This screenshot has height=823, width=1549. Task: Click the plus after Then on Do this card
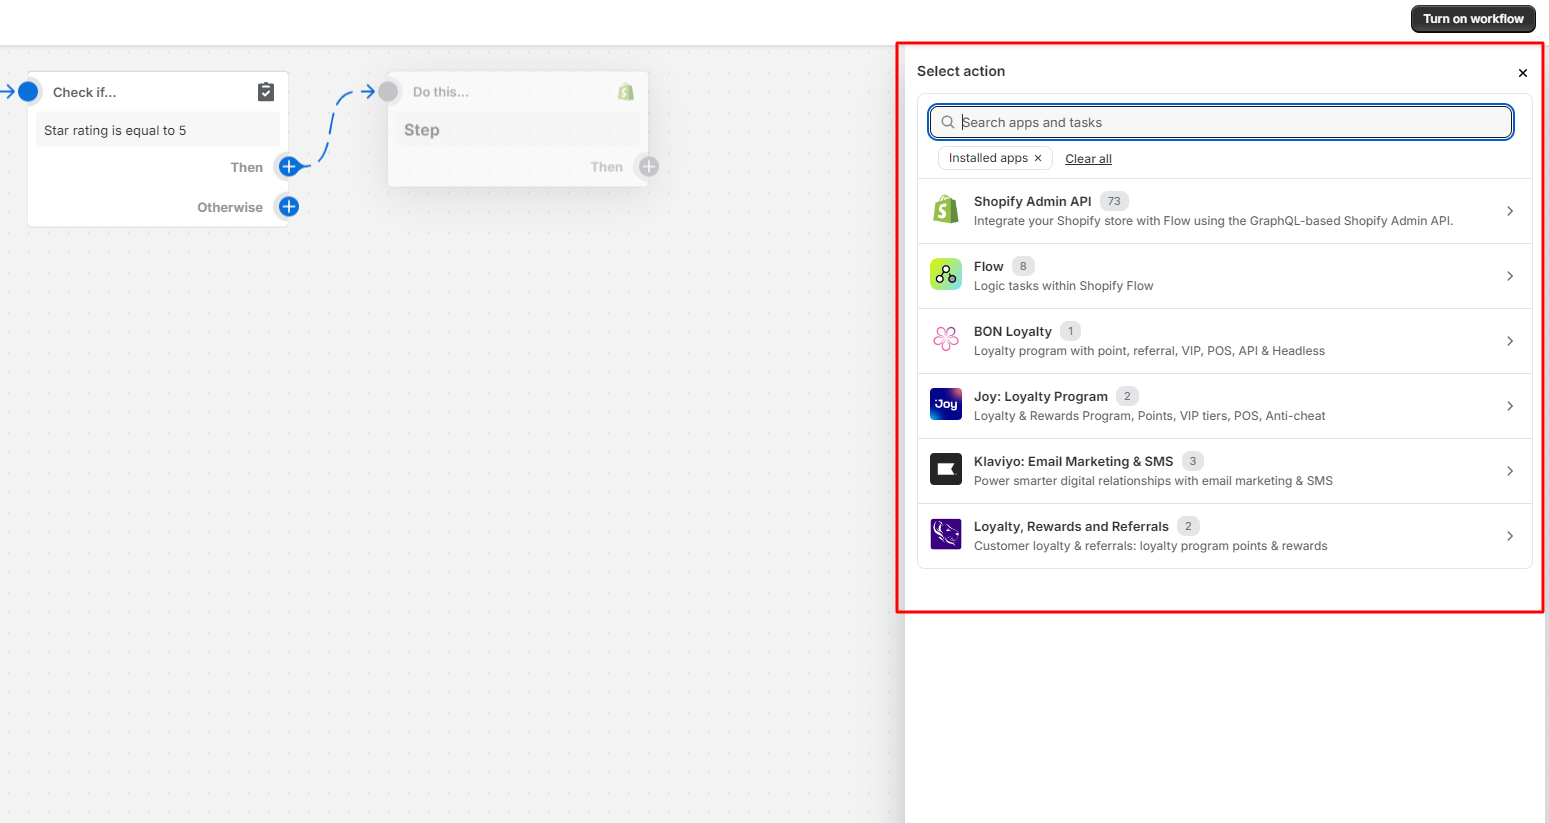tap(649, 167)
